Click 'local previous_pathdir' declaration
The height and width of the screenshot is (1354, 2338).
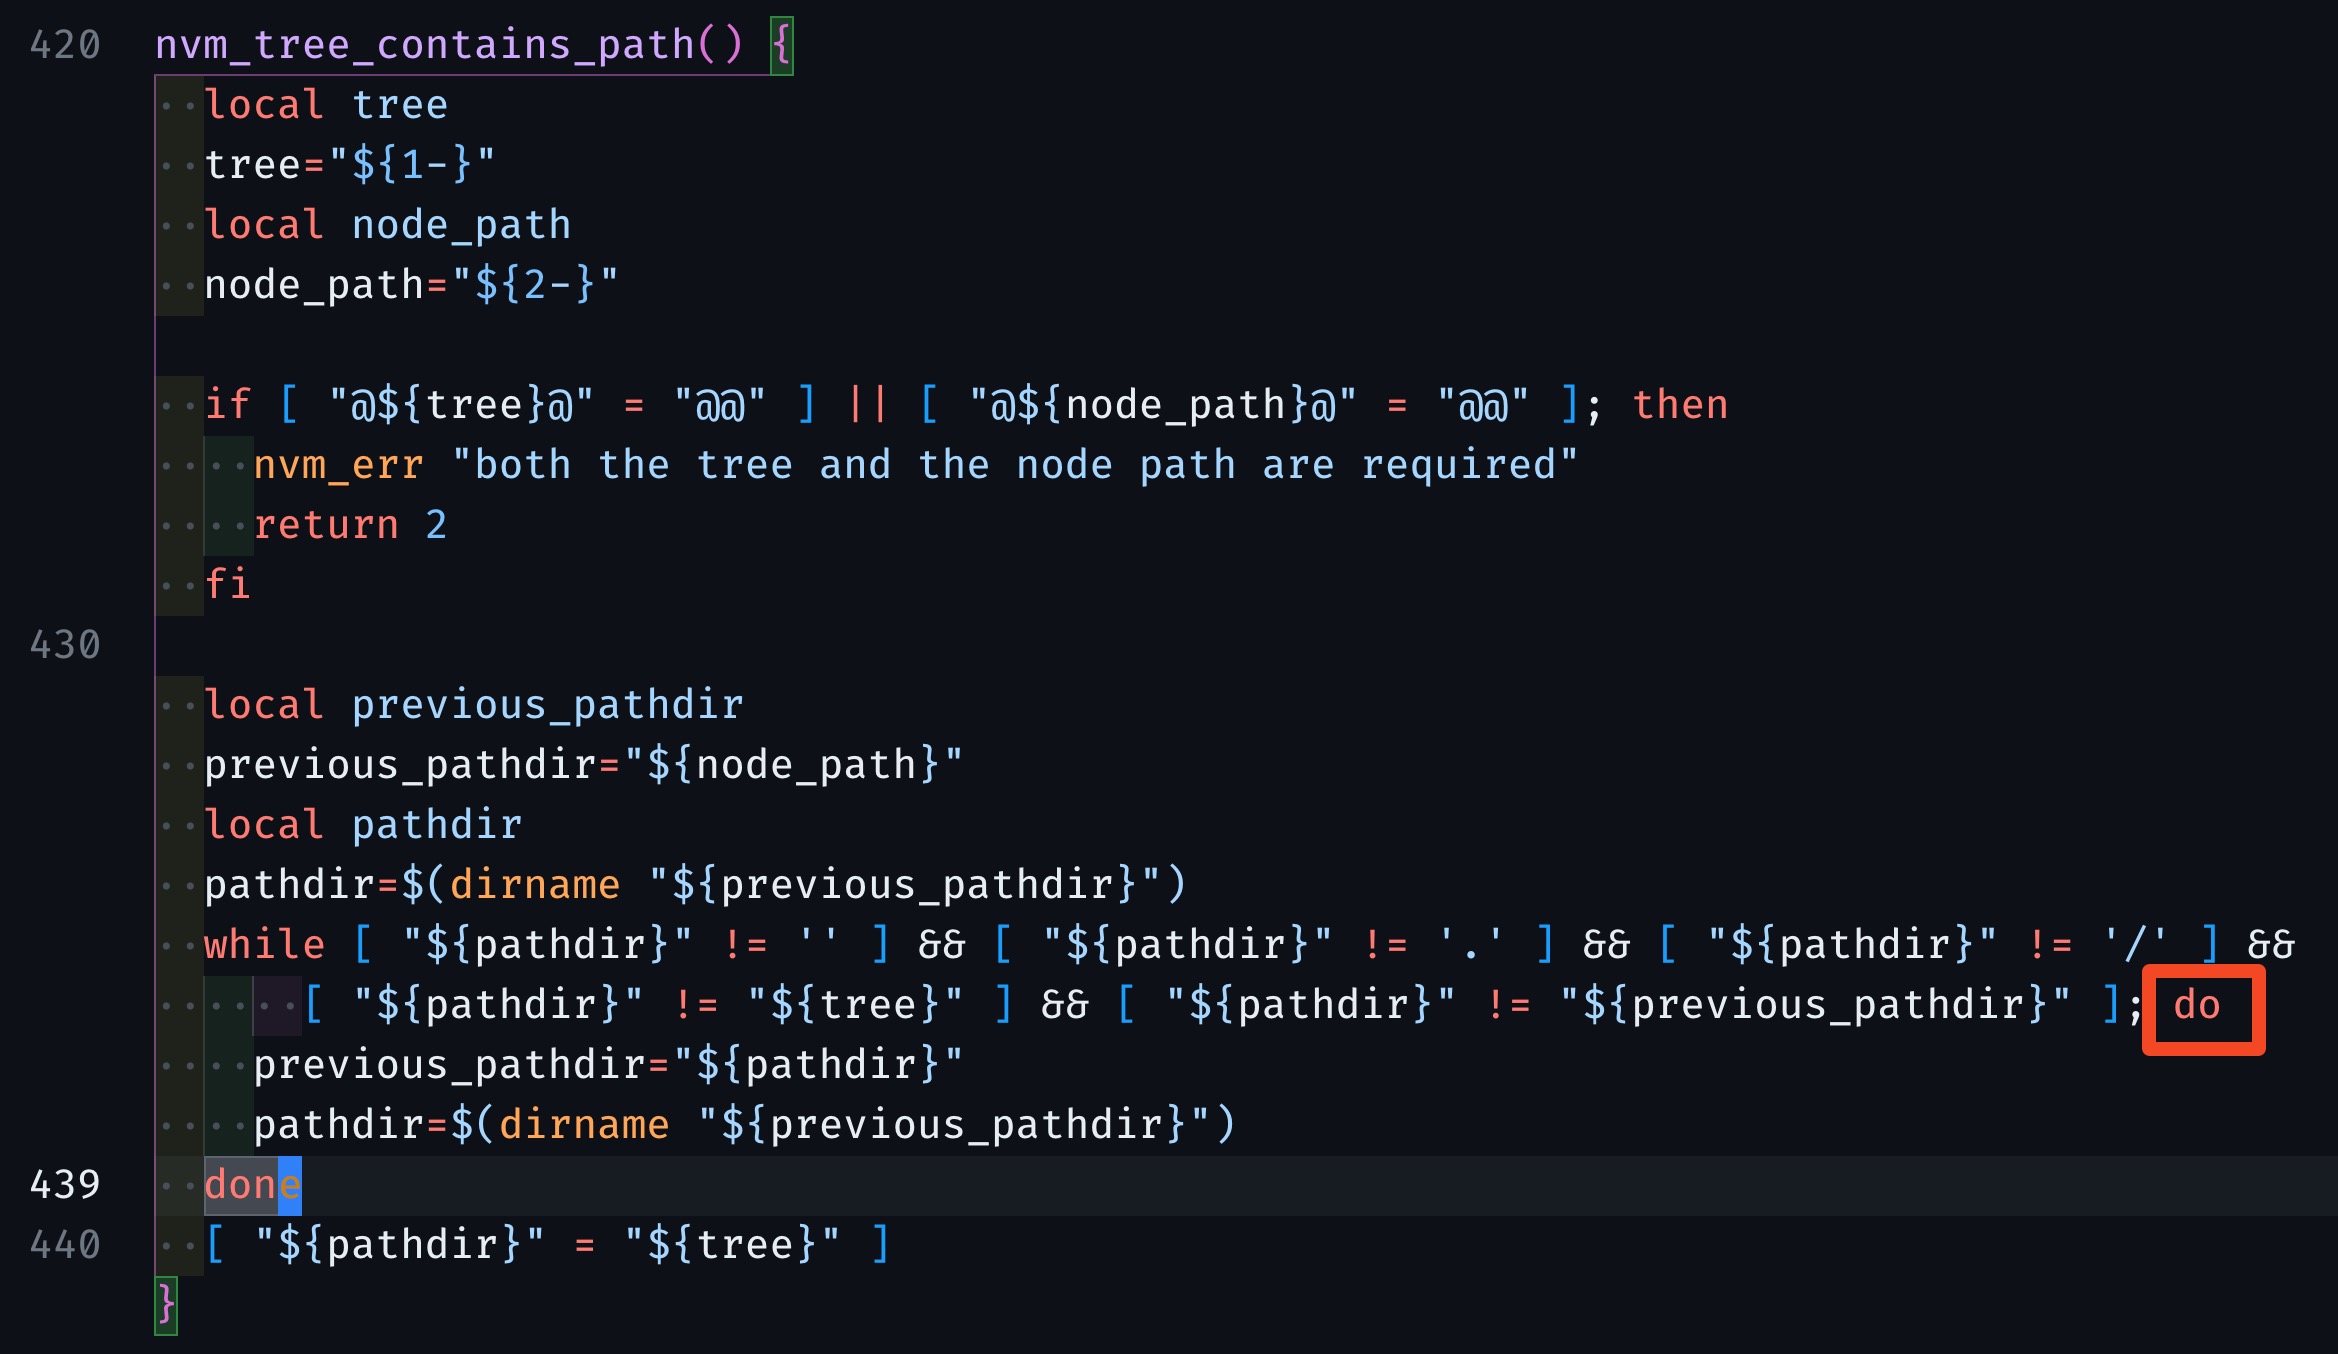point(474,705)
